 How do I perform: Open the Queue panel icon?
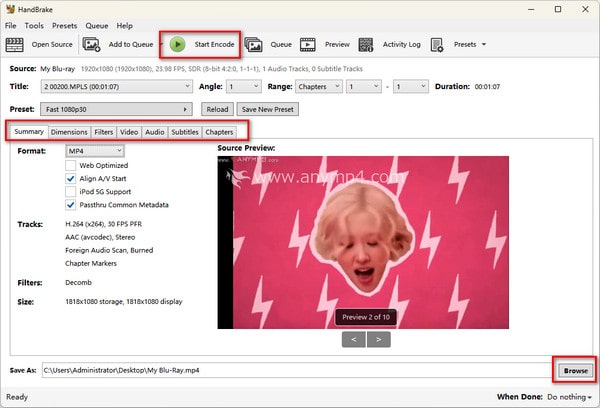(x=254, y=44)
